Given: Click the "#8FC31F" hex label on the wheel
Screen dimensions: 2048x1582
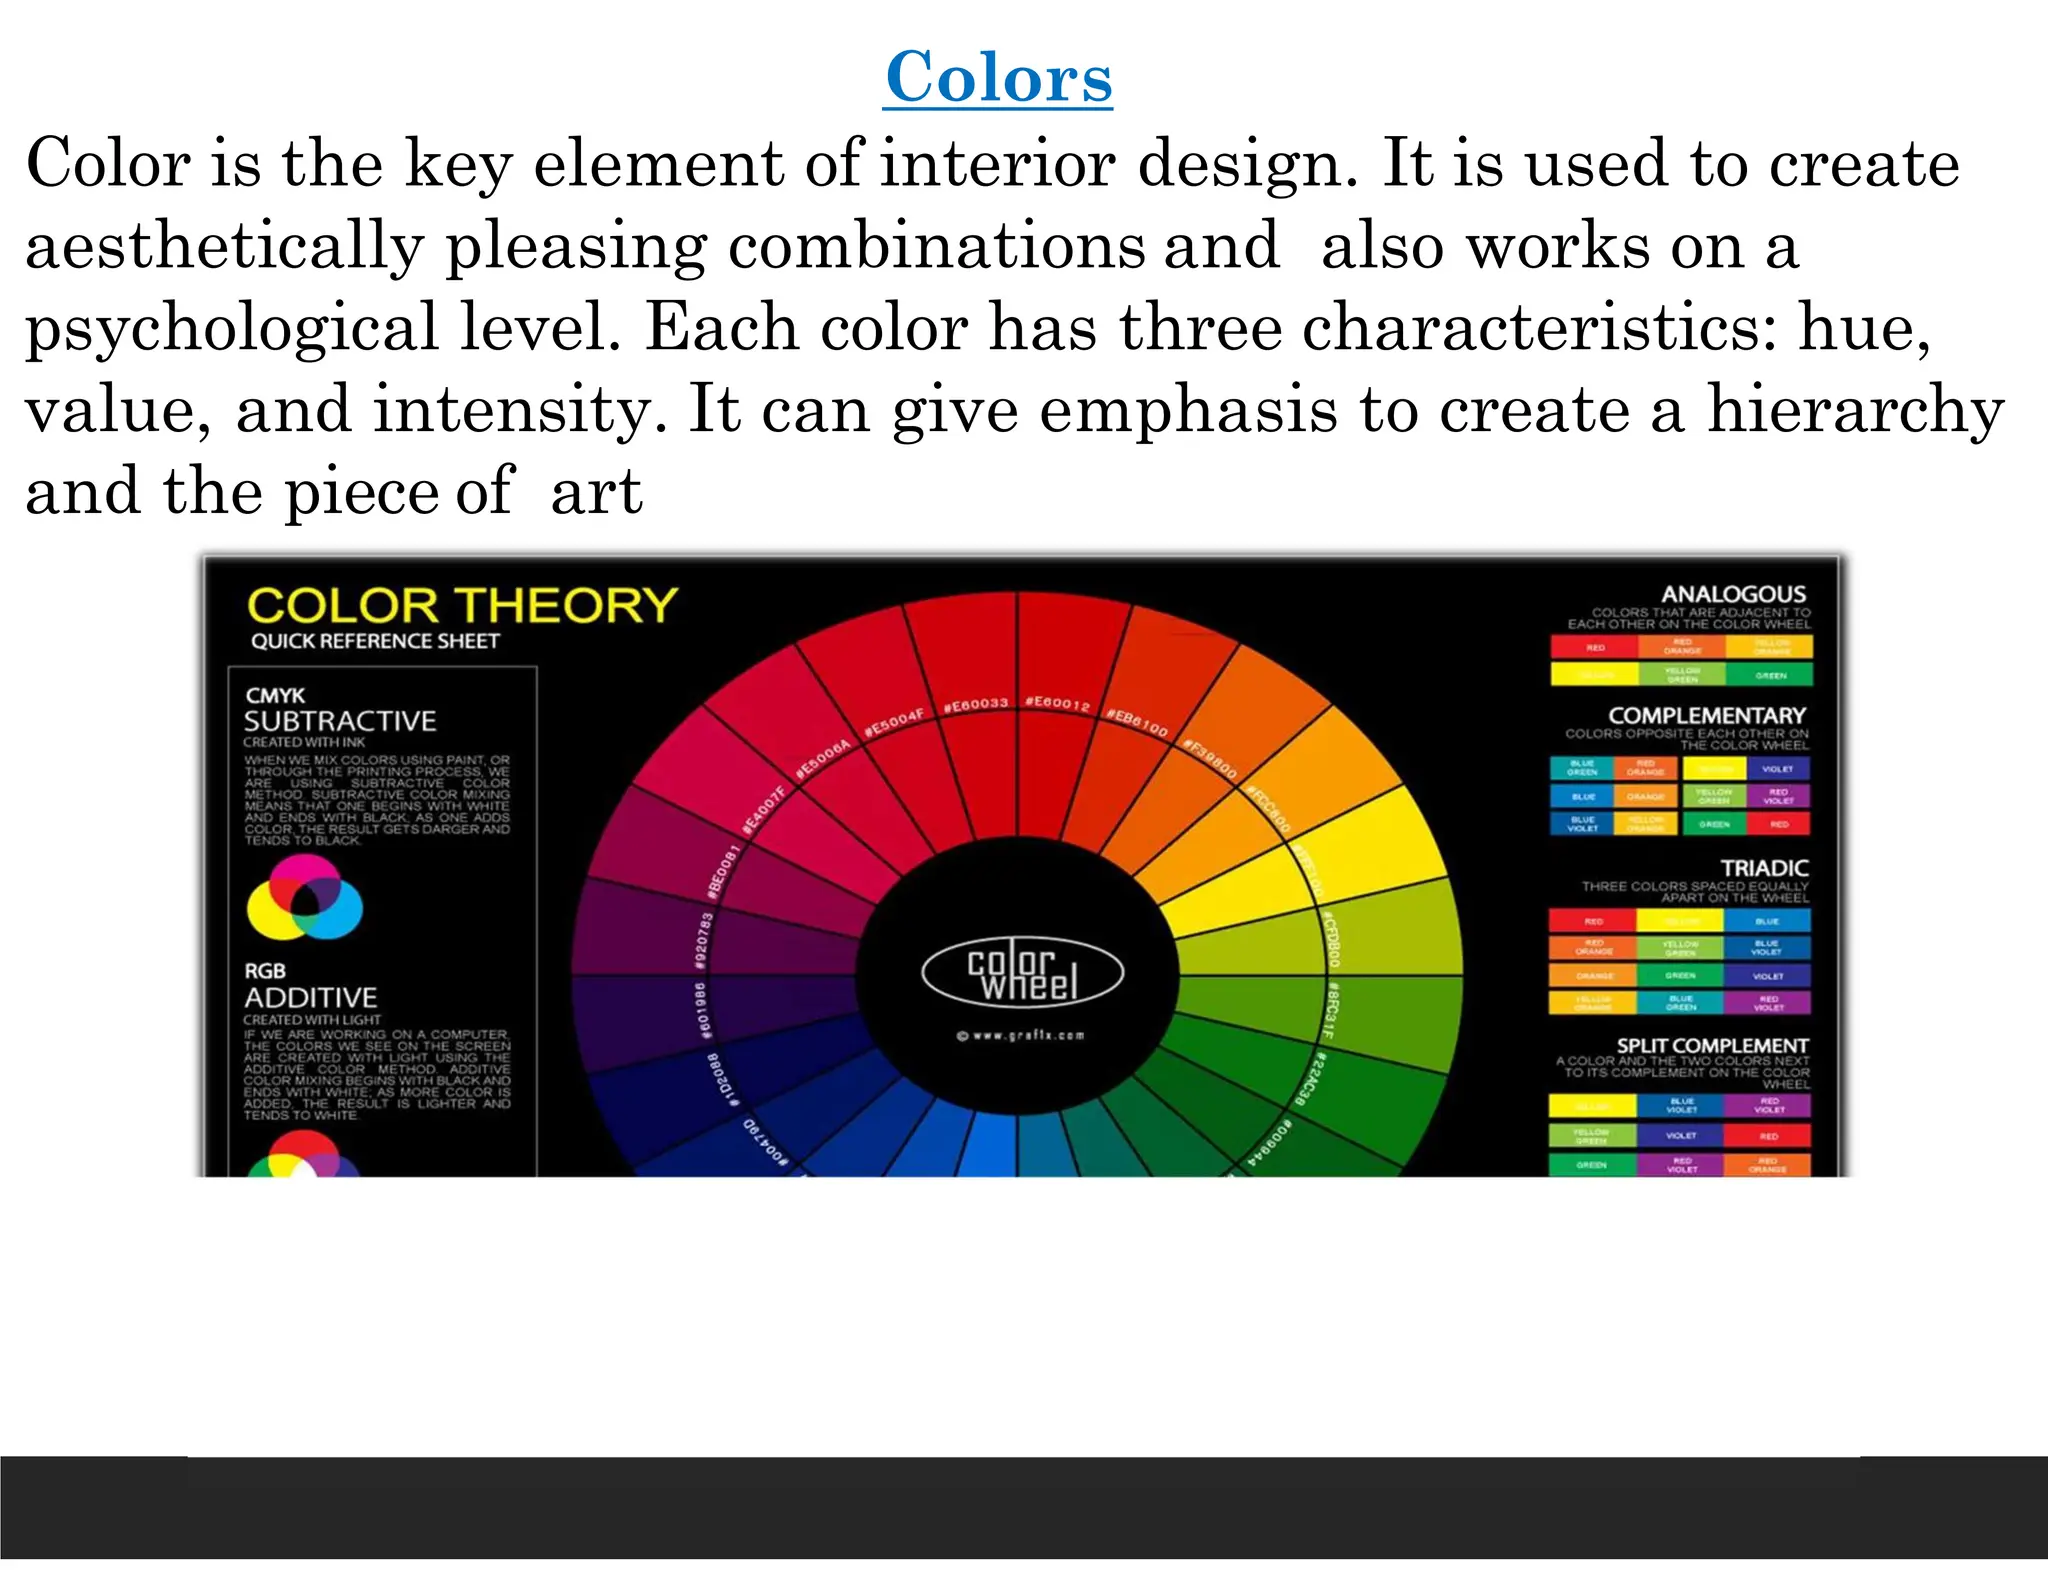Looking at the screenshot, I should (x=1331, y=1010).
